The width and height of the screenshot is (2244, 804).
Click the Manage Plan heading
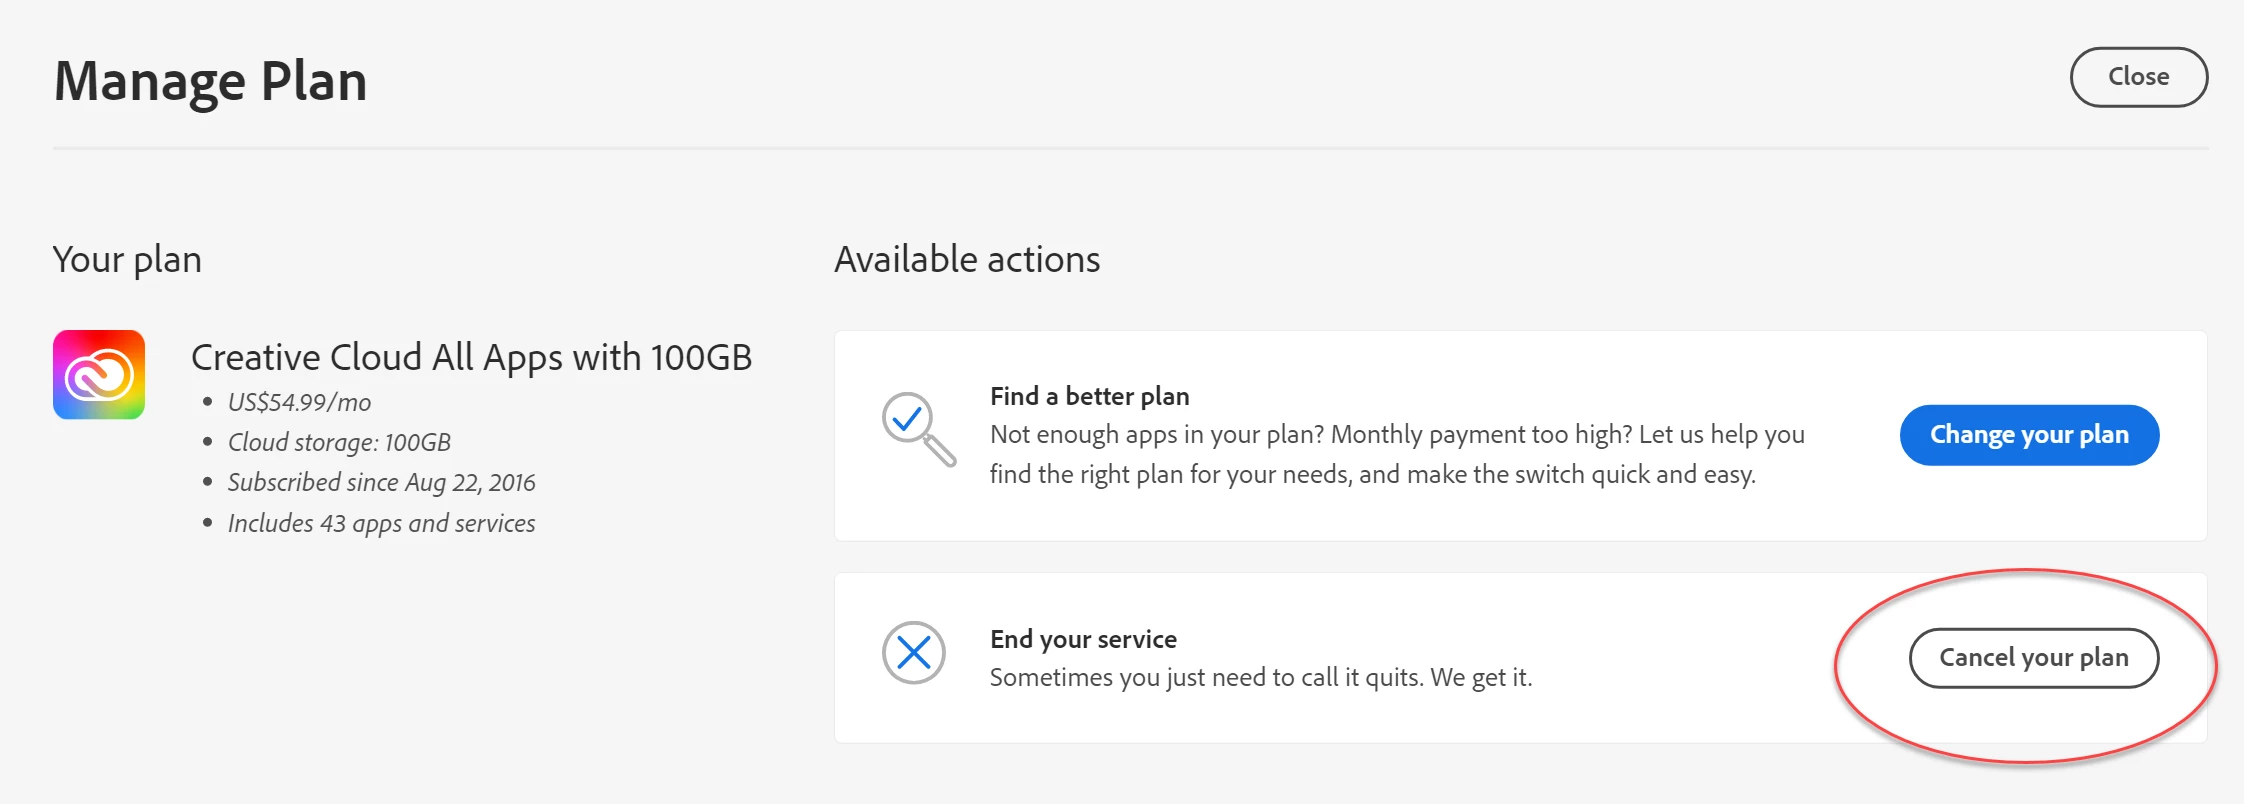coord(210,81)
